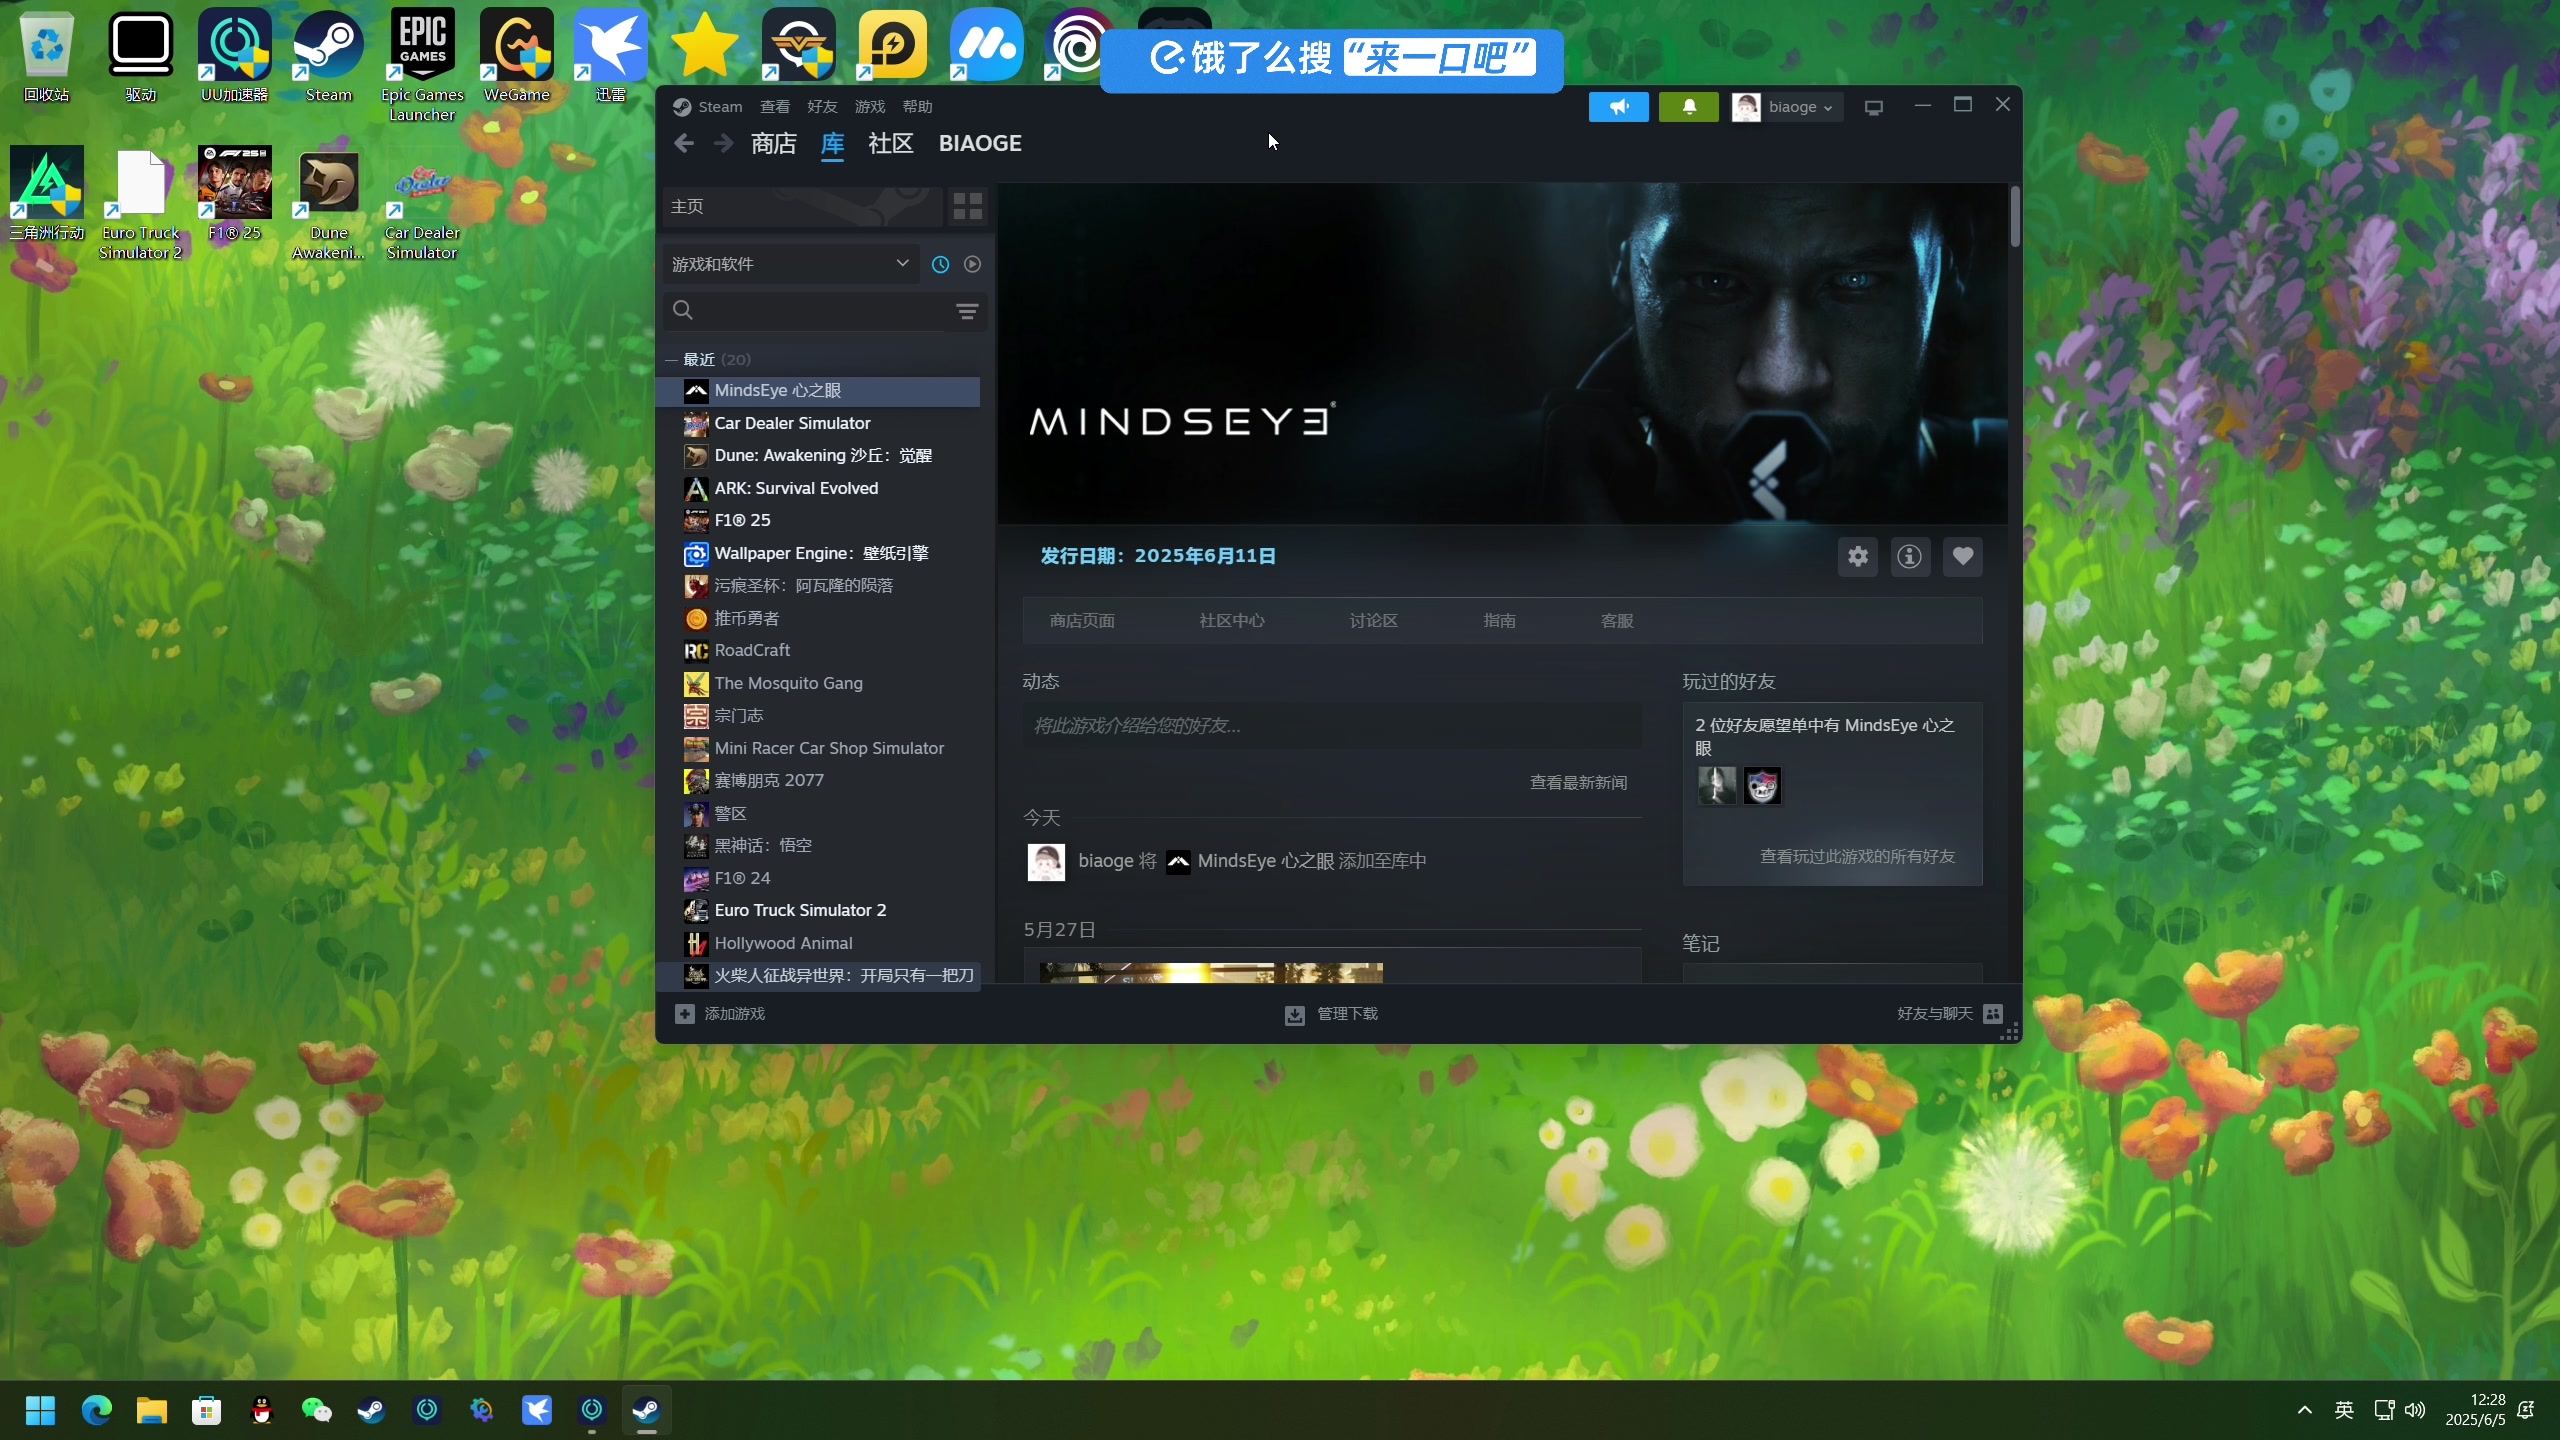The width and height of the screenshot is (2560, 1440).
Task: Select Car Dealer Simulator in library
Action: (x=818, y=424)
